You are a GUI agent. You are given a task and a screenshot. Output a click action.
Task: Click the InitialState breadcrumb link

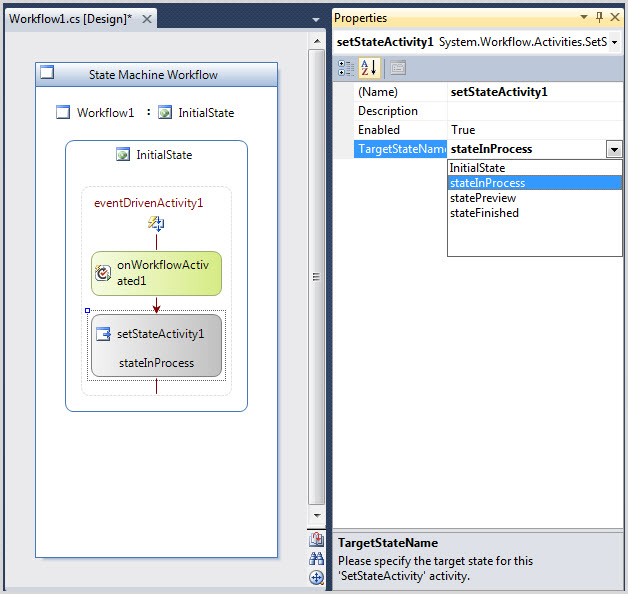(x=206, y=113)
